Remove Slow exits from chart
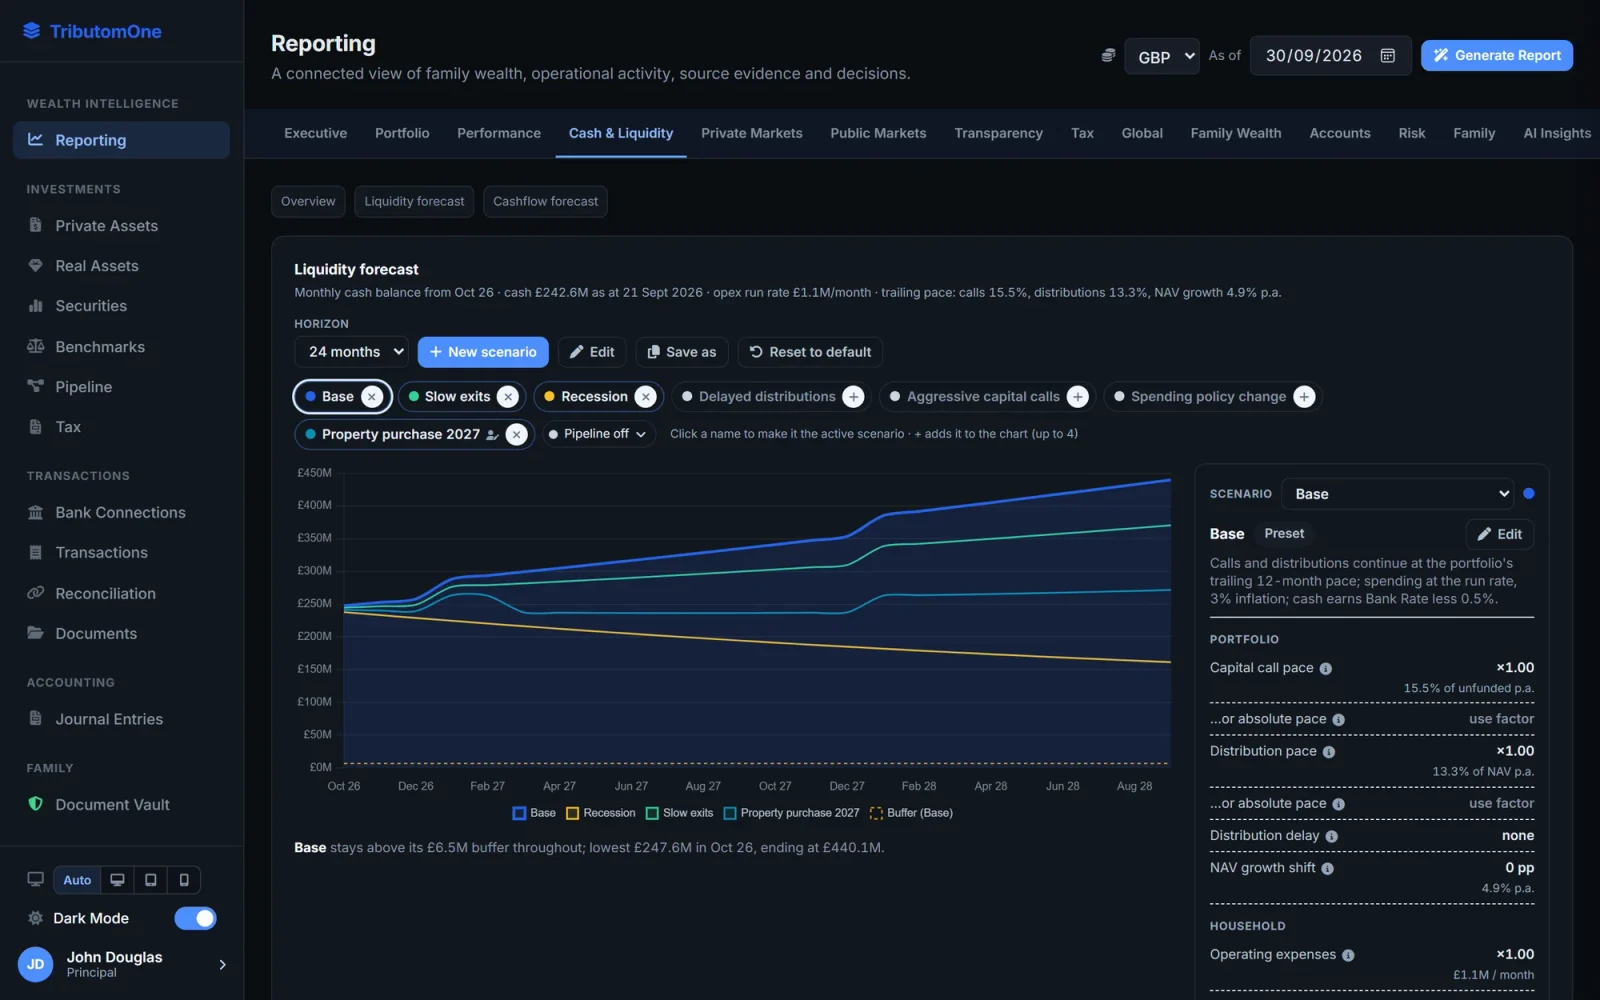 508,397
